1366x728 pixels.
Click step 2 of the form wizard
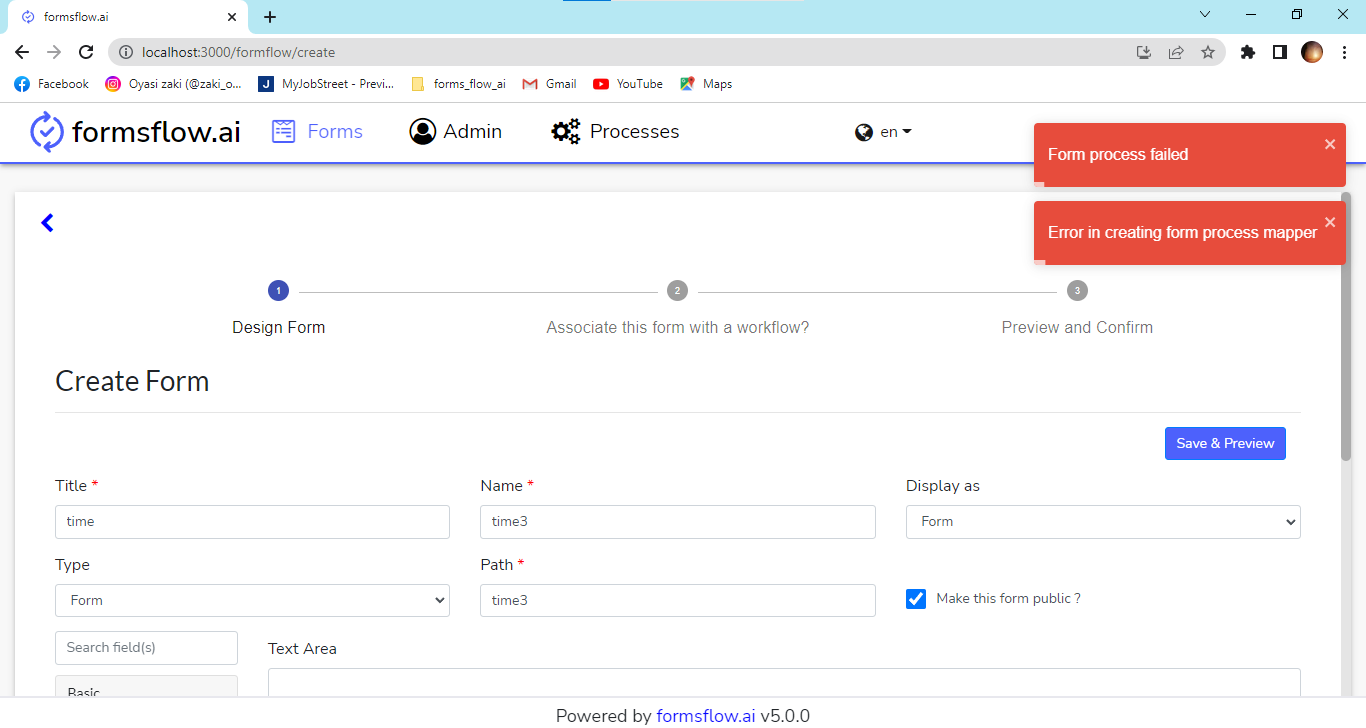(677, 290)
